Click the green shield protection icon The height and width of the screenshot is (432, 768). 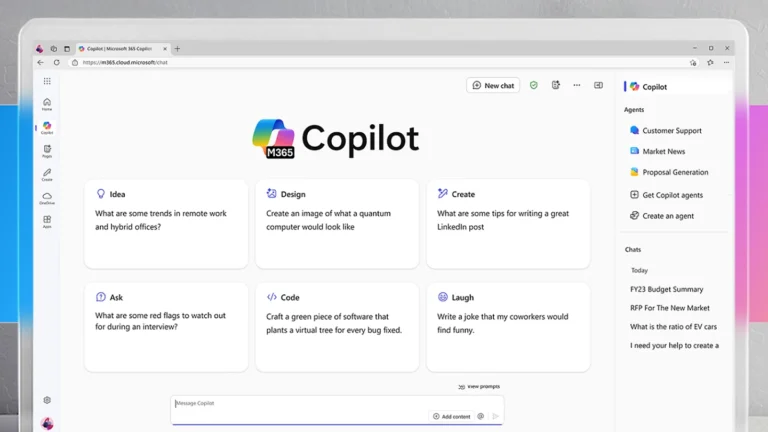[x=533, y=86]
